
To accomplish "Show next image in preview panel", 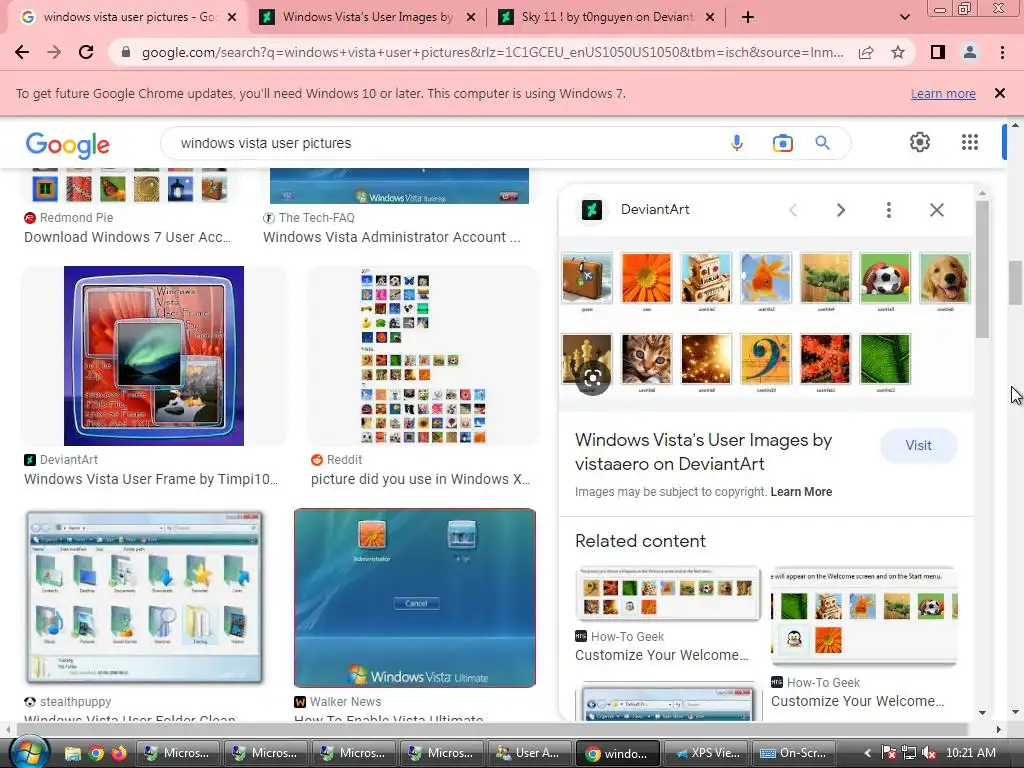I will [x=841, y=210].
